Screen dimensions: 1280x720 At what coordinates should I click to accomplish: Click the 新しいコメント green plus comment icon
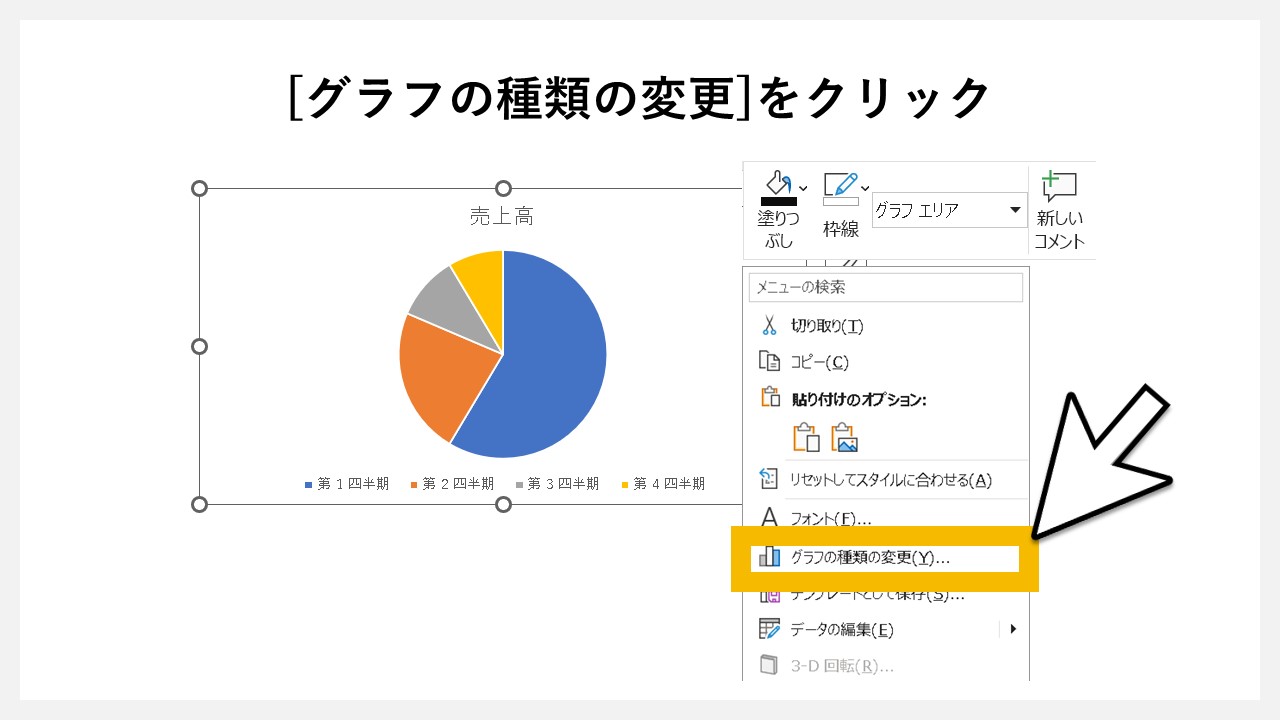click(1058, 184)
